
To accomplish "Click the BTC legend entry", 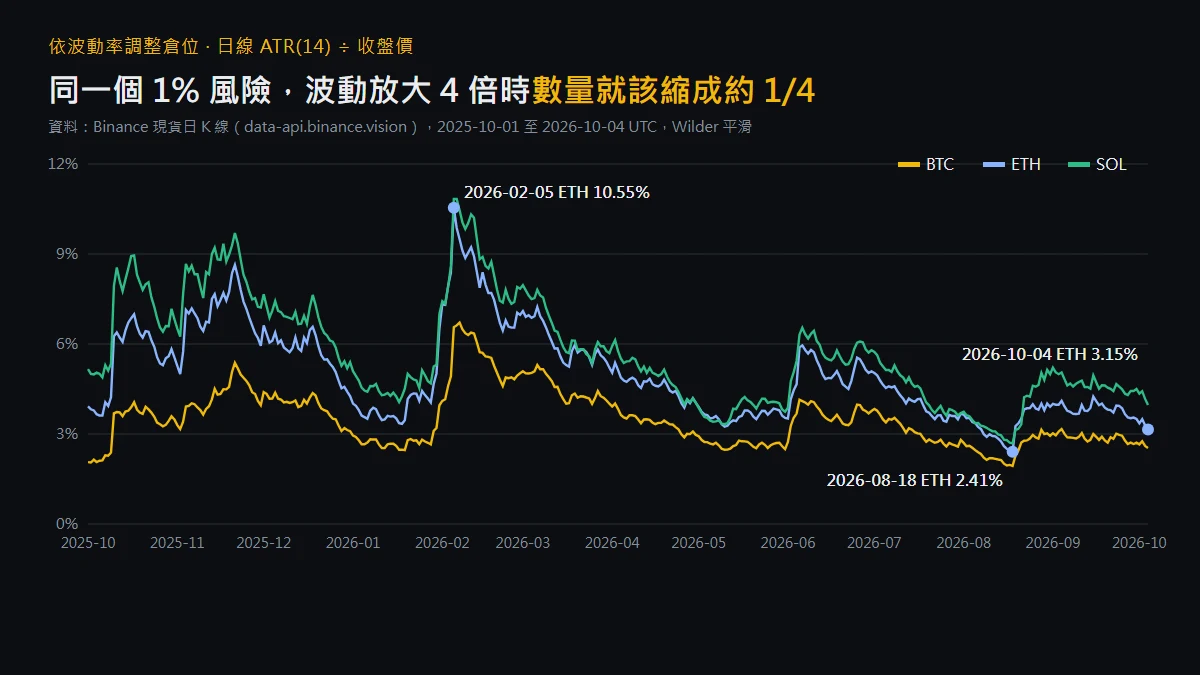I will click(x=926, y=164).
